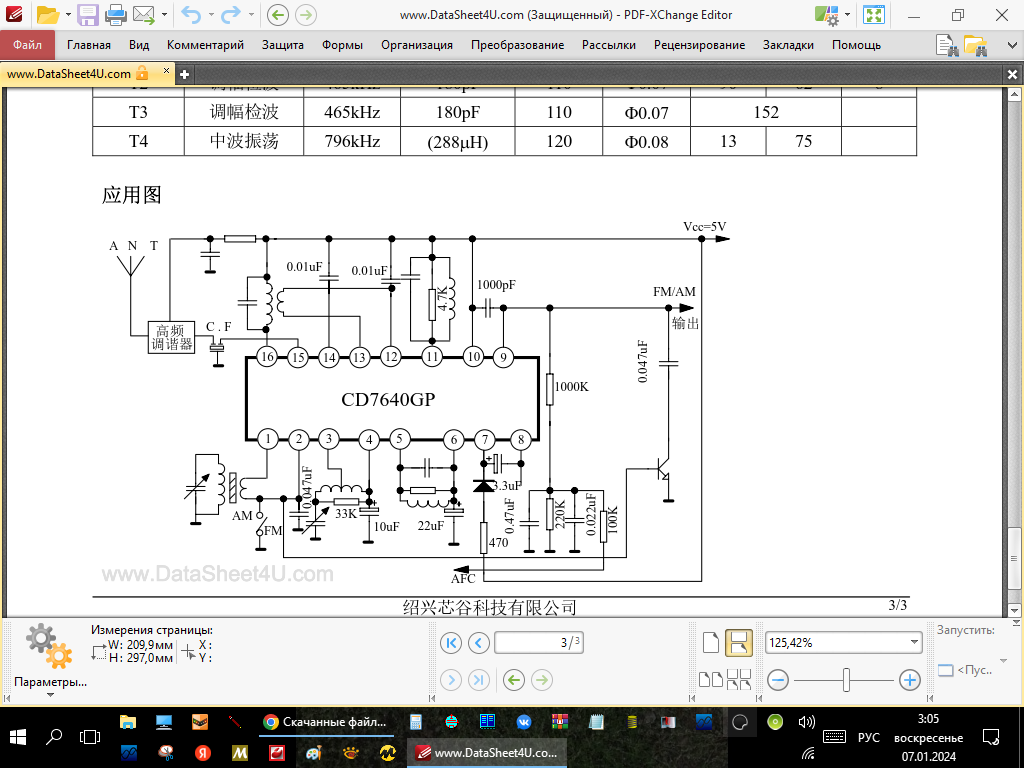This screenshot has width=1028, height=776.
Task: Expand the email options dropdown arrow
Action: pos(164,14)
